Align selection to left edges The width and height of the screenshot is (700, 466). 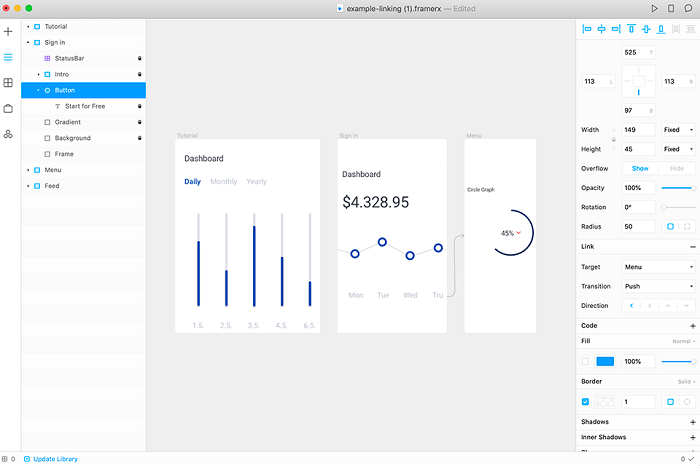point(587,29)
